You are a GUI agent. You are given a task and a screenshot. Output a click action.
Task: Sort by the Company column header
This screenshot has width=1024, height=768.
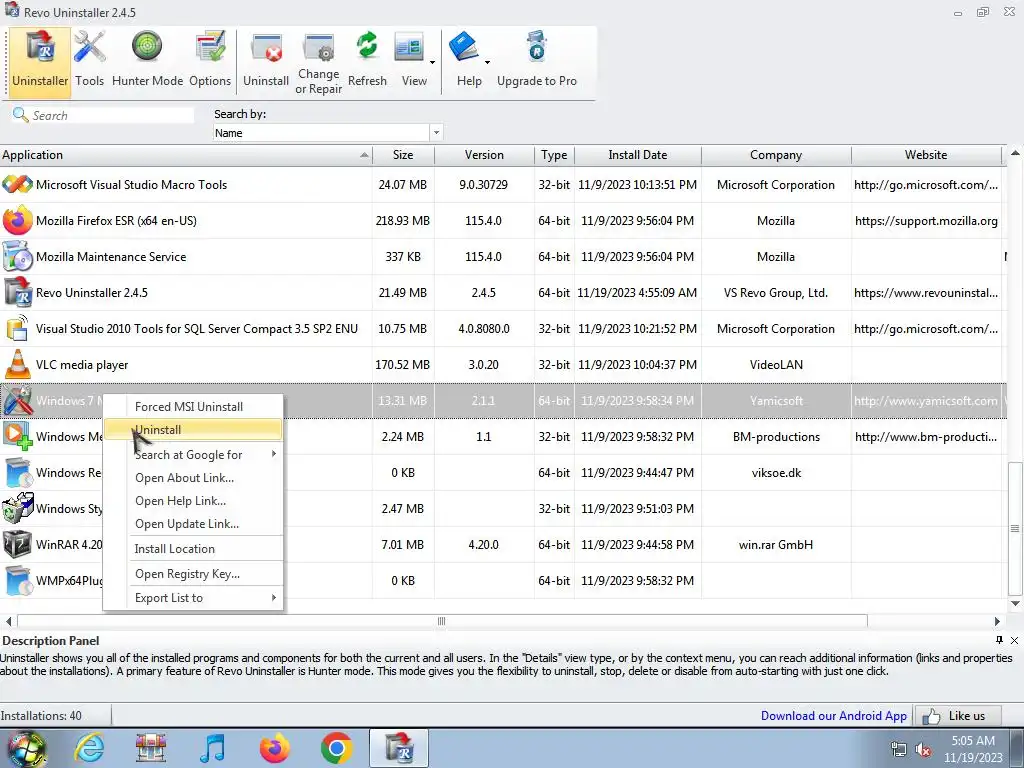pyautogui.click(x=776, y=155)
